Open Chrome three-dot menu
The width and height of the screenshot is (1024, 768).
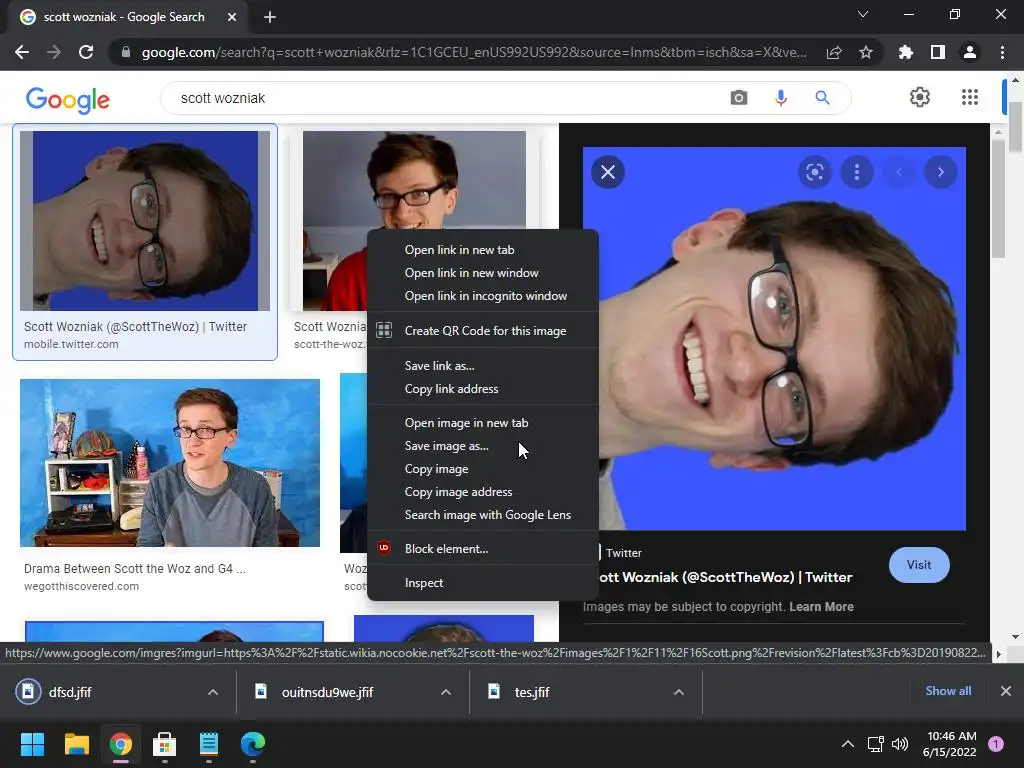1002,52
